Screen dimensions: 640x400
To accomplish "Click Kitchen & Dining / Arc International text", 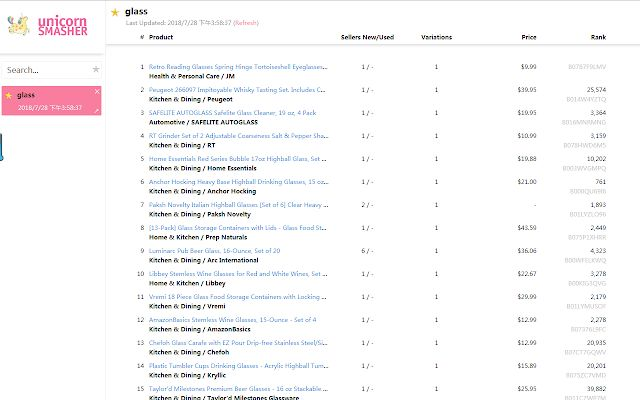I will click(204, 260).
